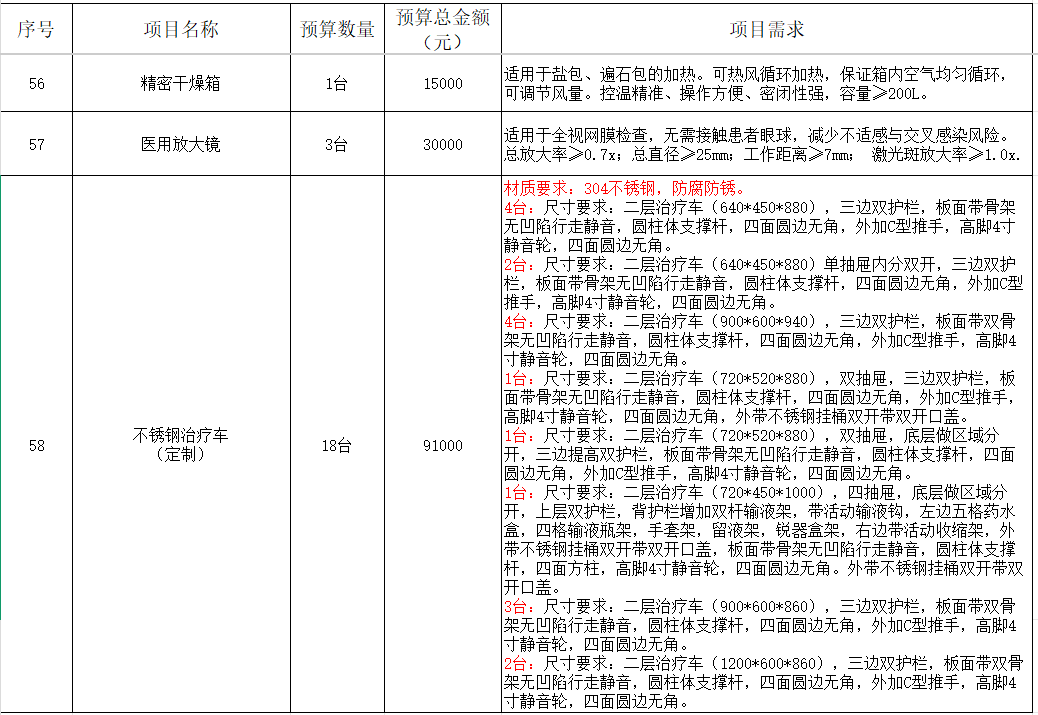Select the 项目需求 header cell

[767, 29]
